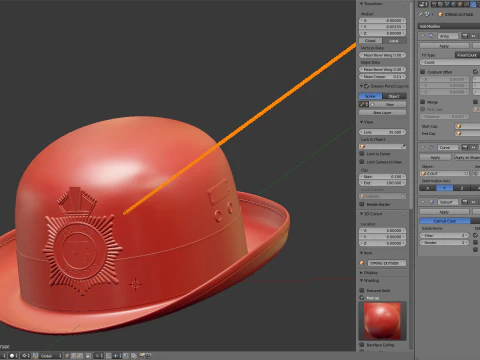Adjust Subsurf View subdivisions slider
Viewport: 480px width, 360px height.
tap(444, 235)
